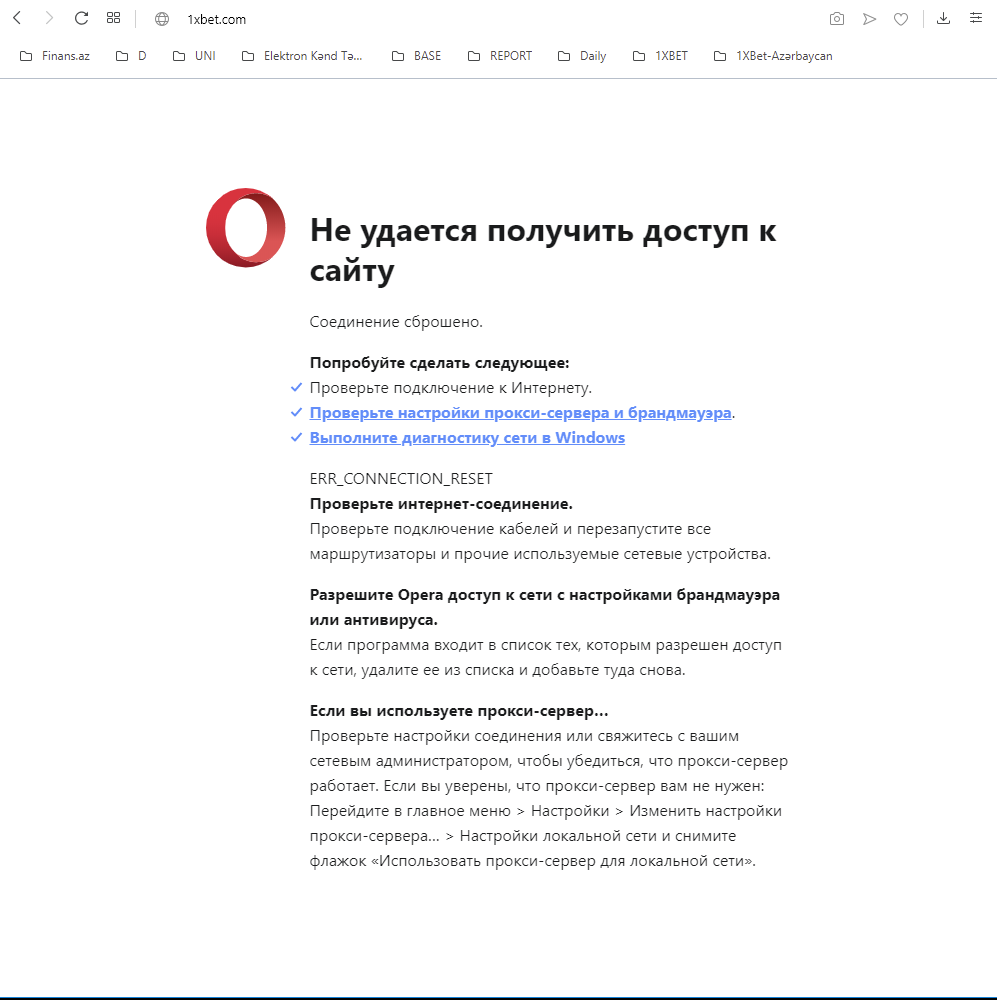
Task: Click the bold text Проверьте интернет-соединение.
Action: [441, 504]
